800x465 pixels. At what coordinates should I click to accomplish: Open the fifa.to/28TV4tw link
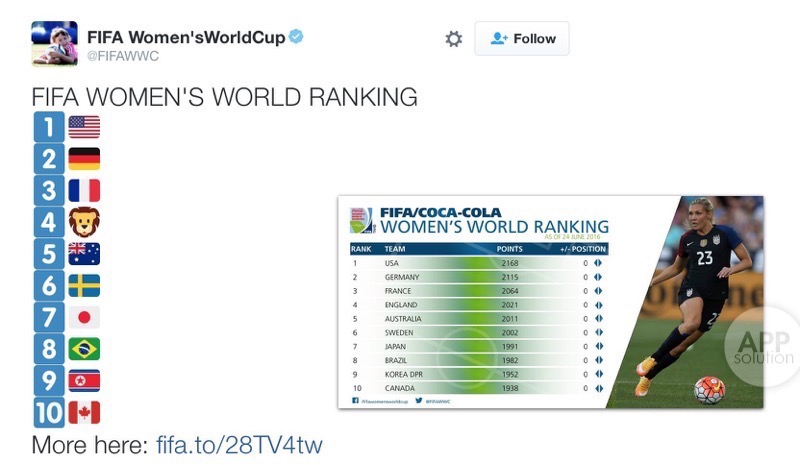[239, 444]
